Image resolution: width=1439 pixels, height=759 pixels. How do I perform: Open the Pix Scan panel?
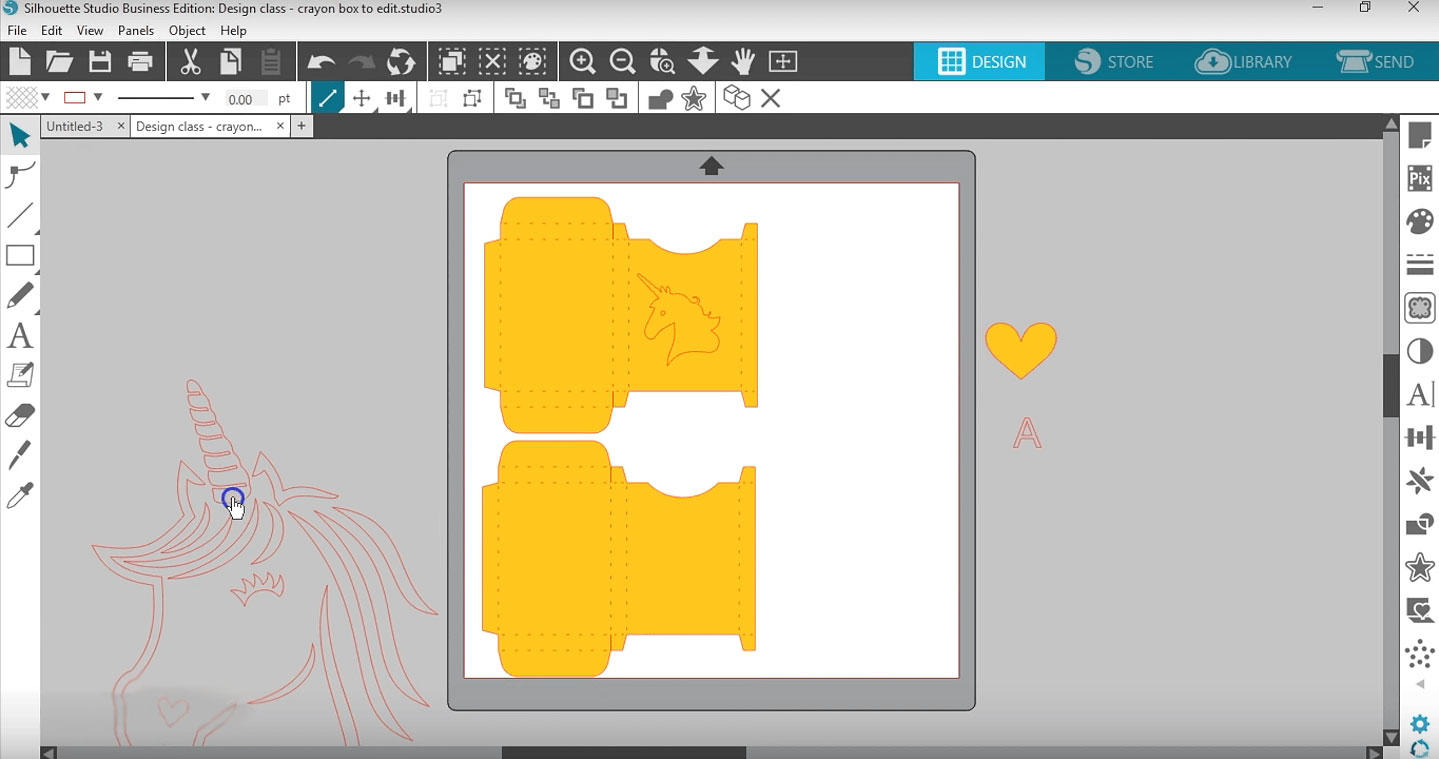pos(1419,179)
